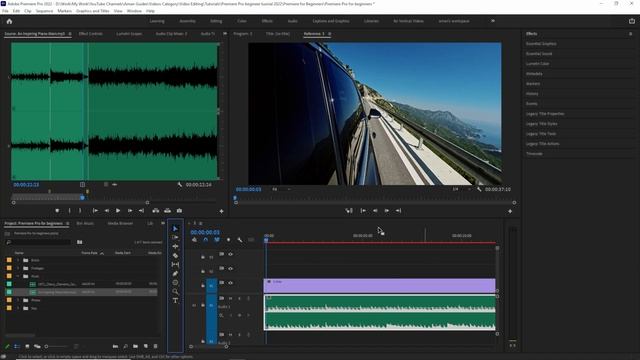The image size is (640, 360).
Task: Expand the second bin folder in Project panel
Action: pos(18,268)
